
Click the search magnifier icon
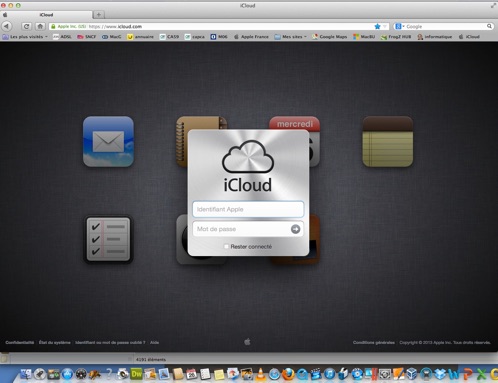coord(489,26)
